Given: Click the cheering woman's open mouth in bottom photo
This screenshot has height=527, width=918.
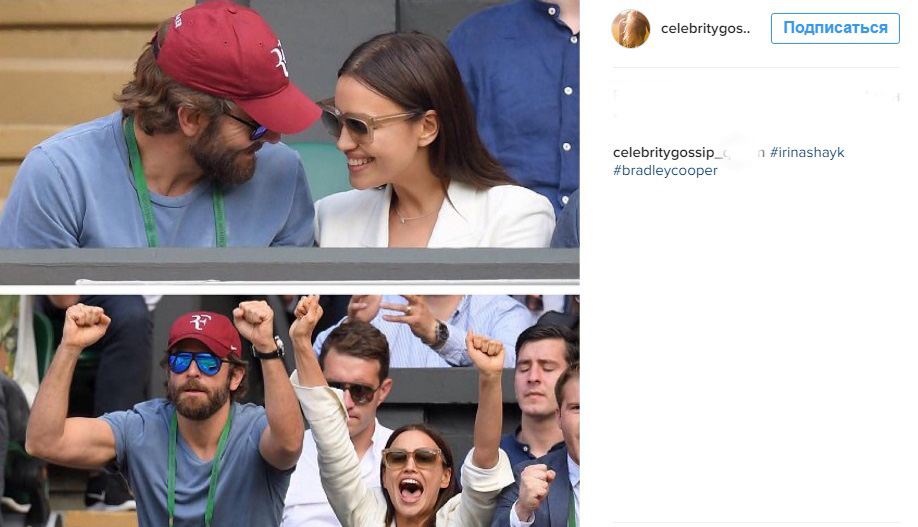Looking at the screenshot, I should coord(410,491).
